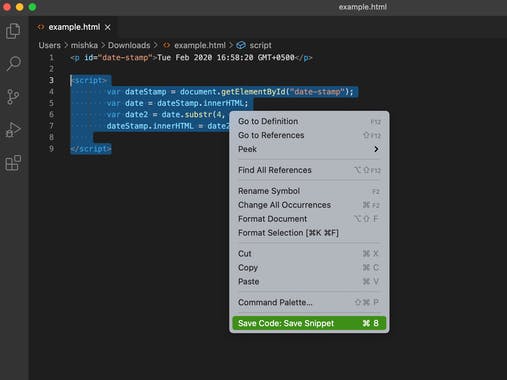Open the Search view icon
This screenshot has height=380, width=507.
13,63
